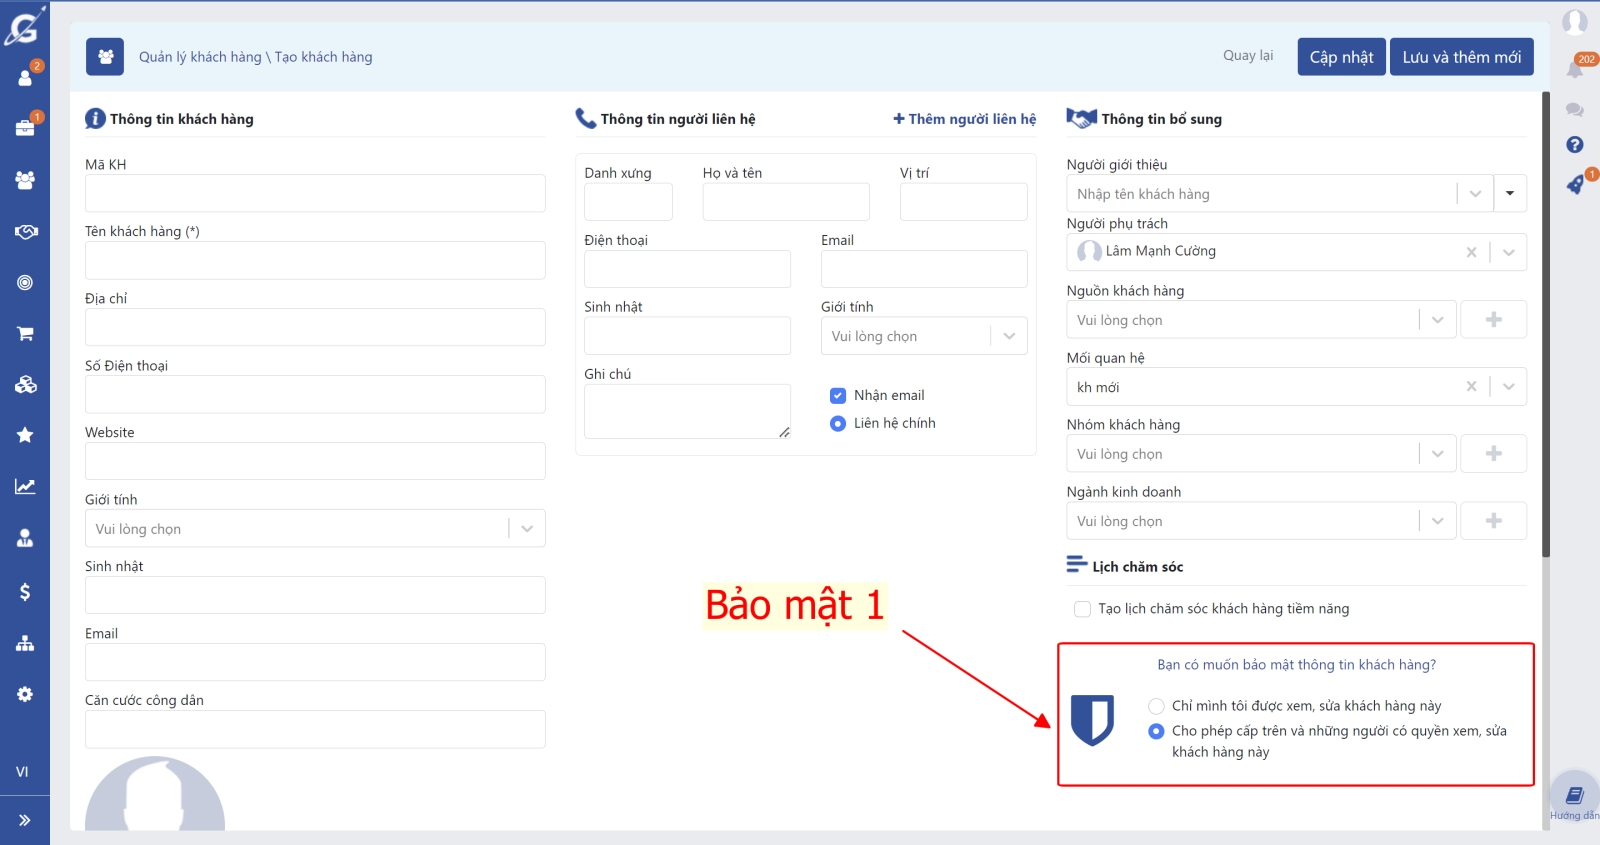Enable Tạo lịch chăm sóc khách hàng checkbox

tap(1082, 609)
